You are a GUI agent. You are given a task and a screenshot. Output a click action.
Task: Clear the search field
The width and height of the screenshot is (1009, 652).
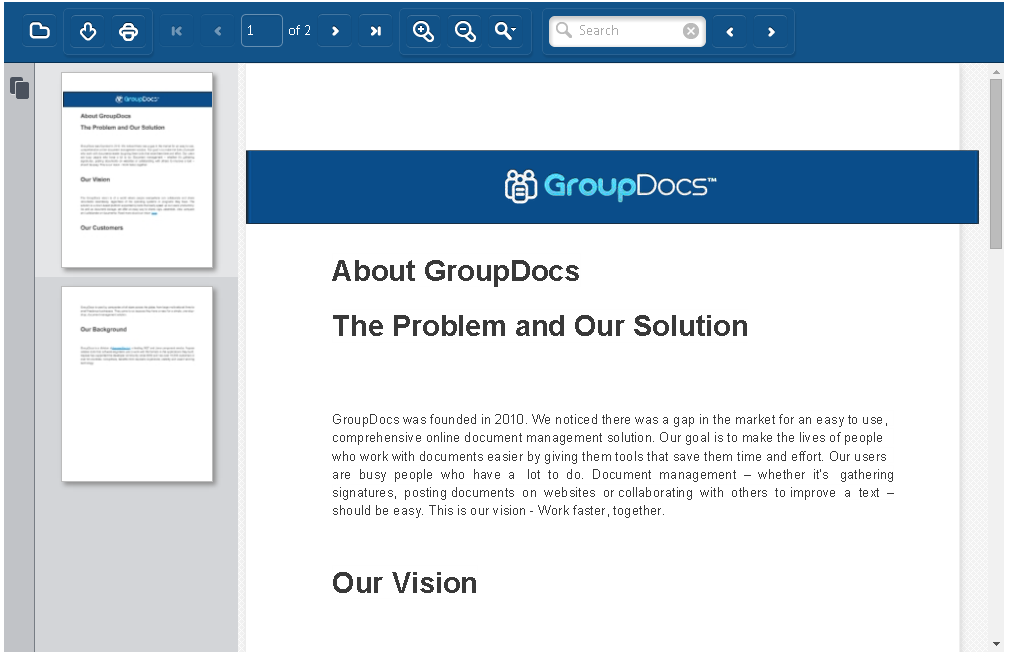pyautogui.click(x=690, y=31)
